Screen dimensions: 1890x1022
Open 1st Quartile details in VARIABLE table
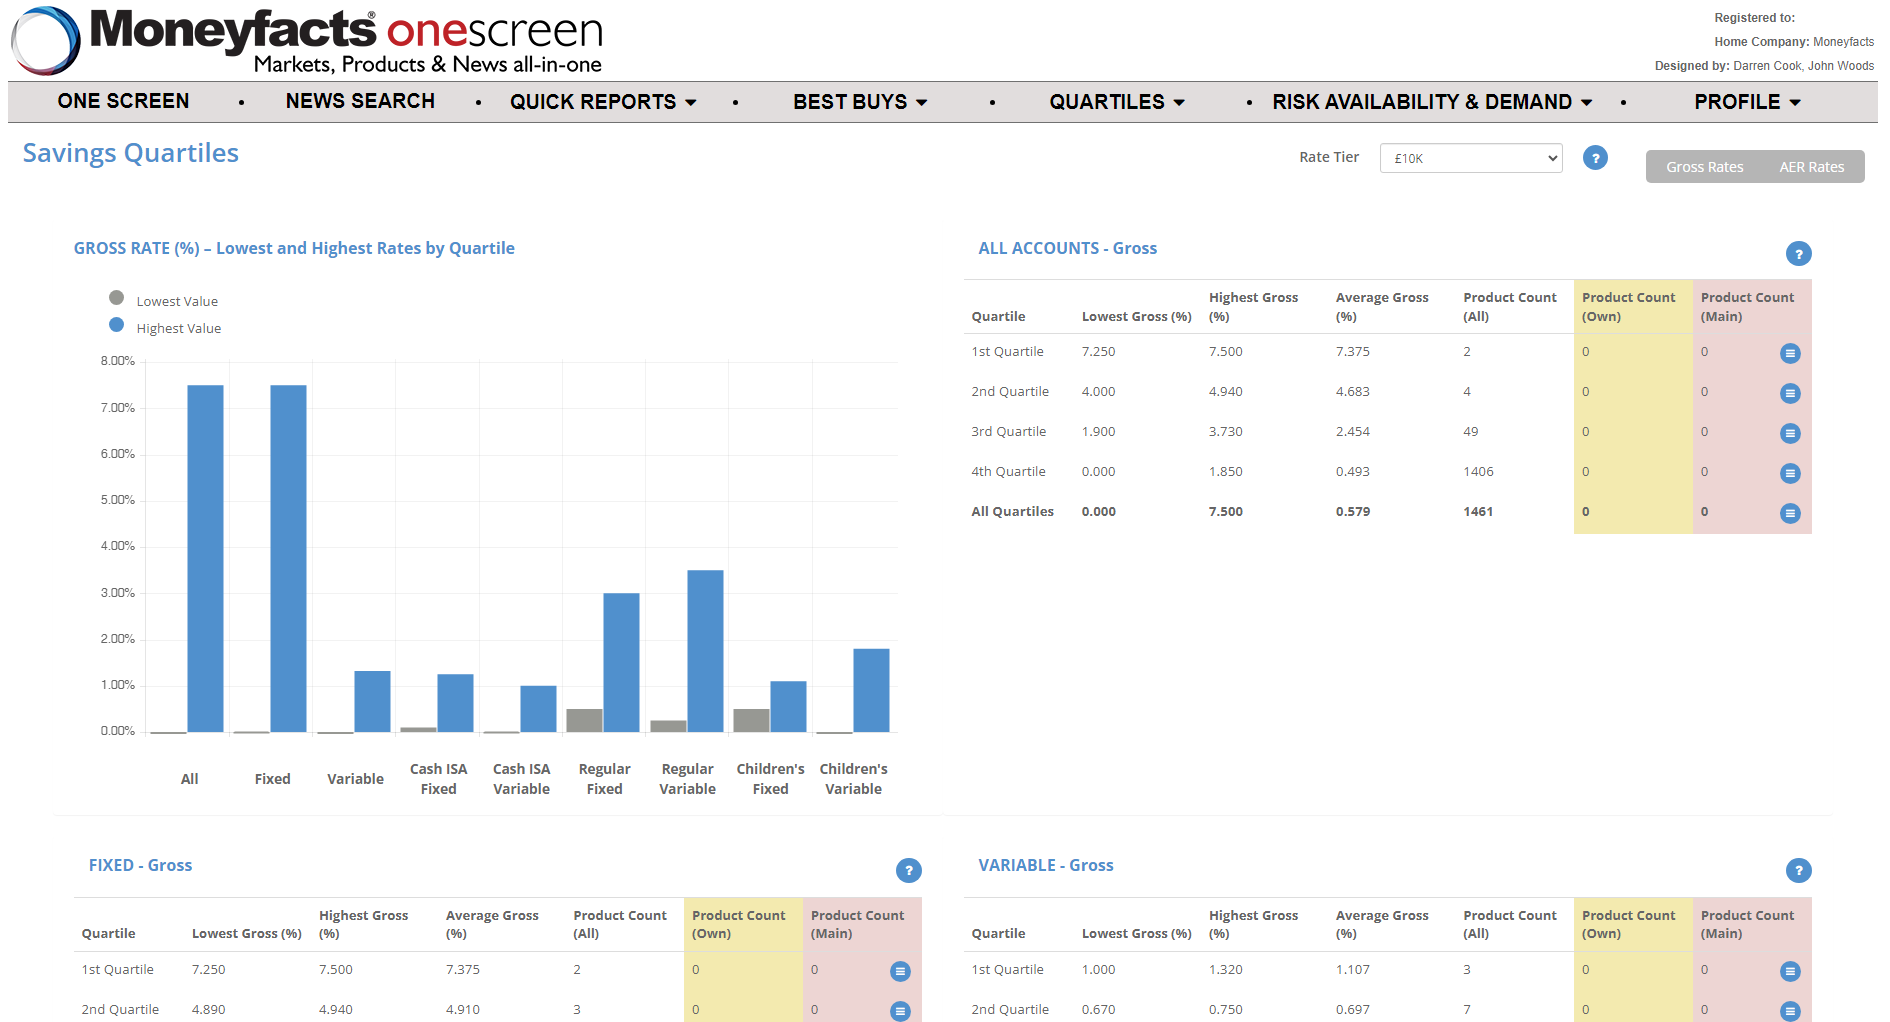pos(1790,970)
